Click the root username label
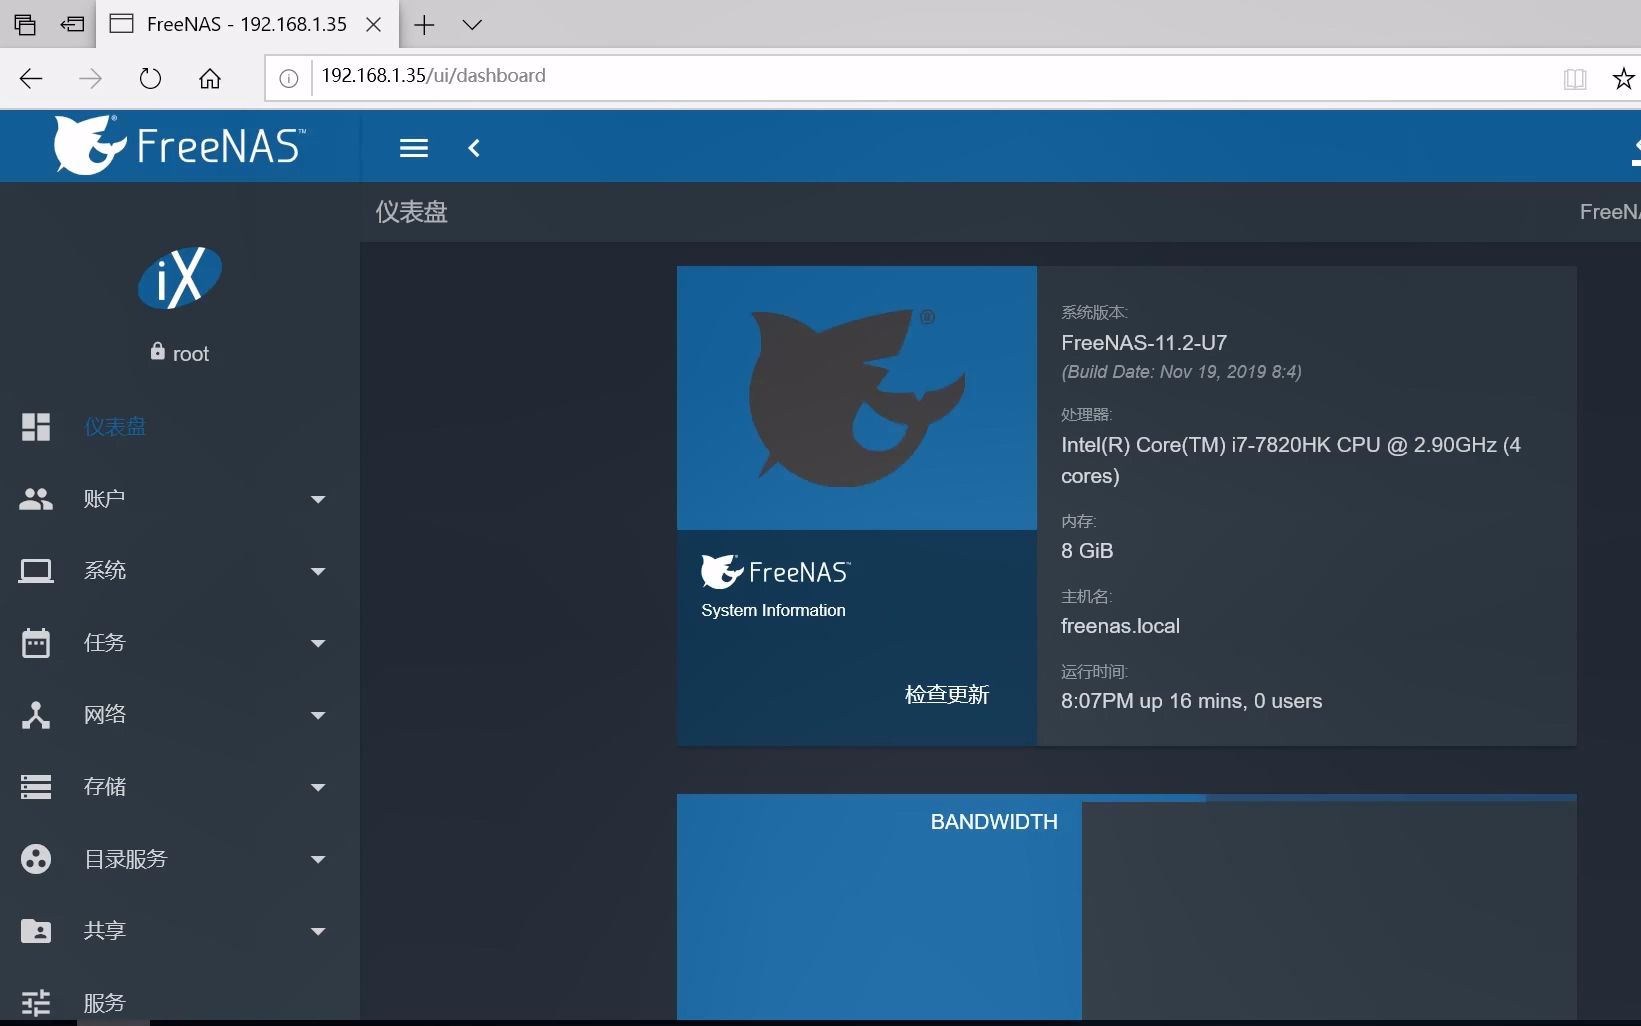 coord(190,354)
